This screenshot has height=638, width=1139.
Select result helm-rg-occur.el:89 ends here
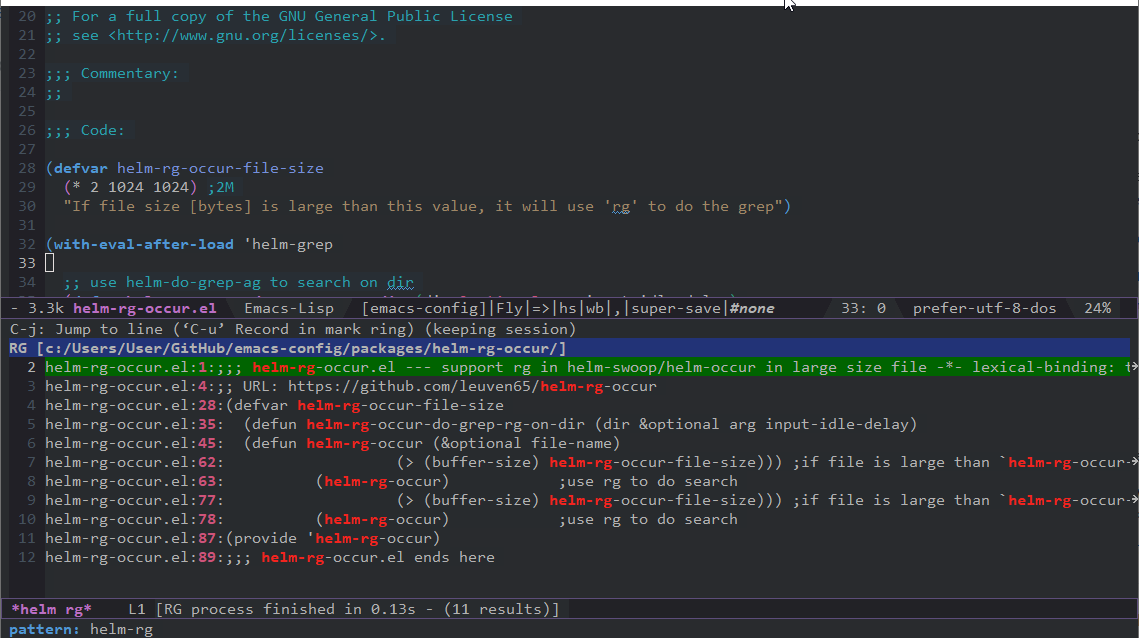pyautogui.click(x=270, y=557)
